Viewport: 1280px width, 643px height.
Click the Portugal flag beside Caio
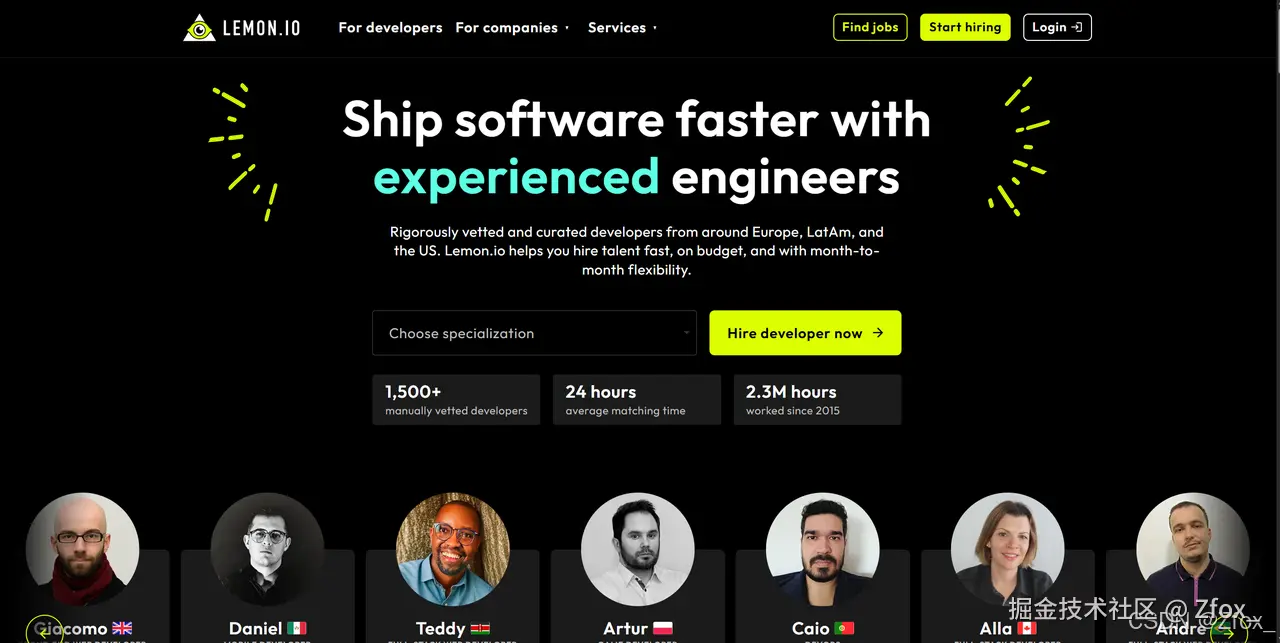pyautogui.click(x=844, y=628)
